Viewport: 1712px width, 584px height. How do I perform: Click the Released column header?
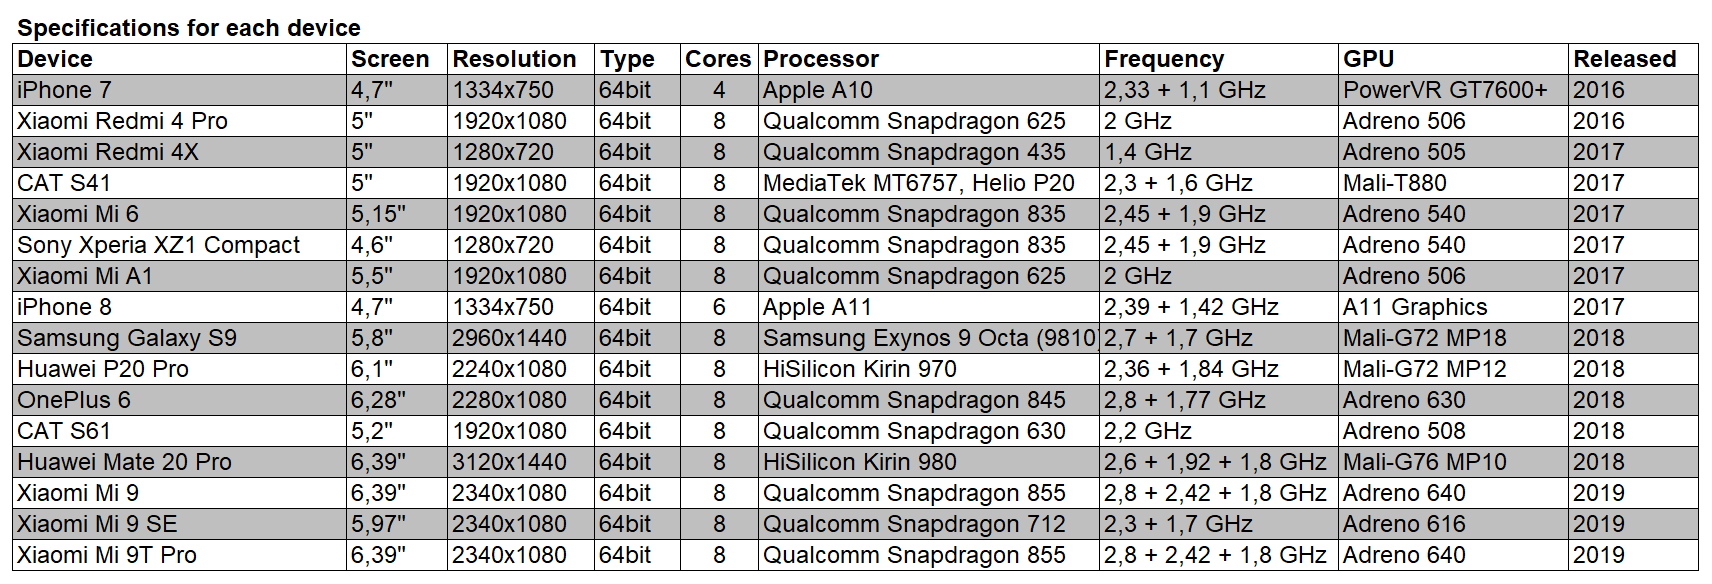1625,59
